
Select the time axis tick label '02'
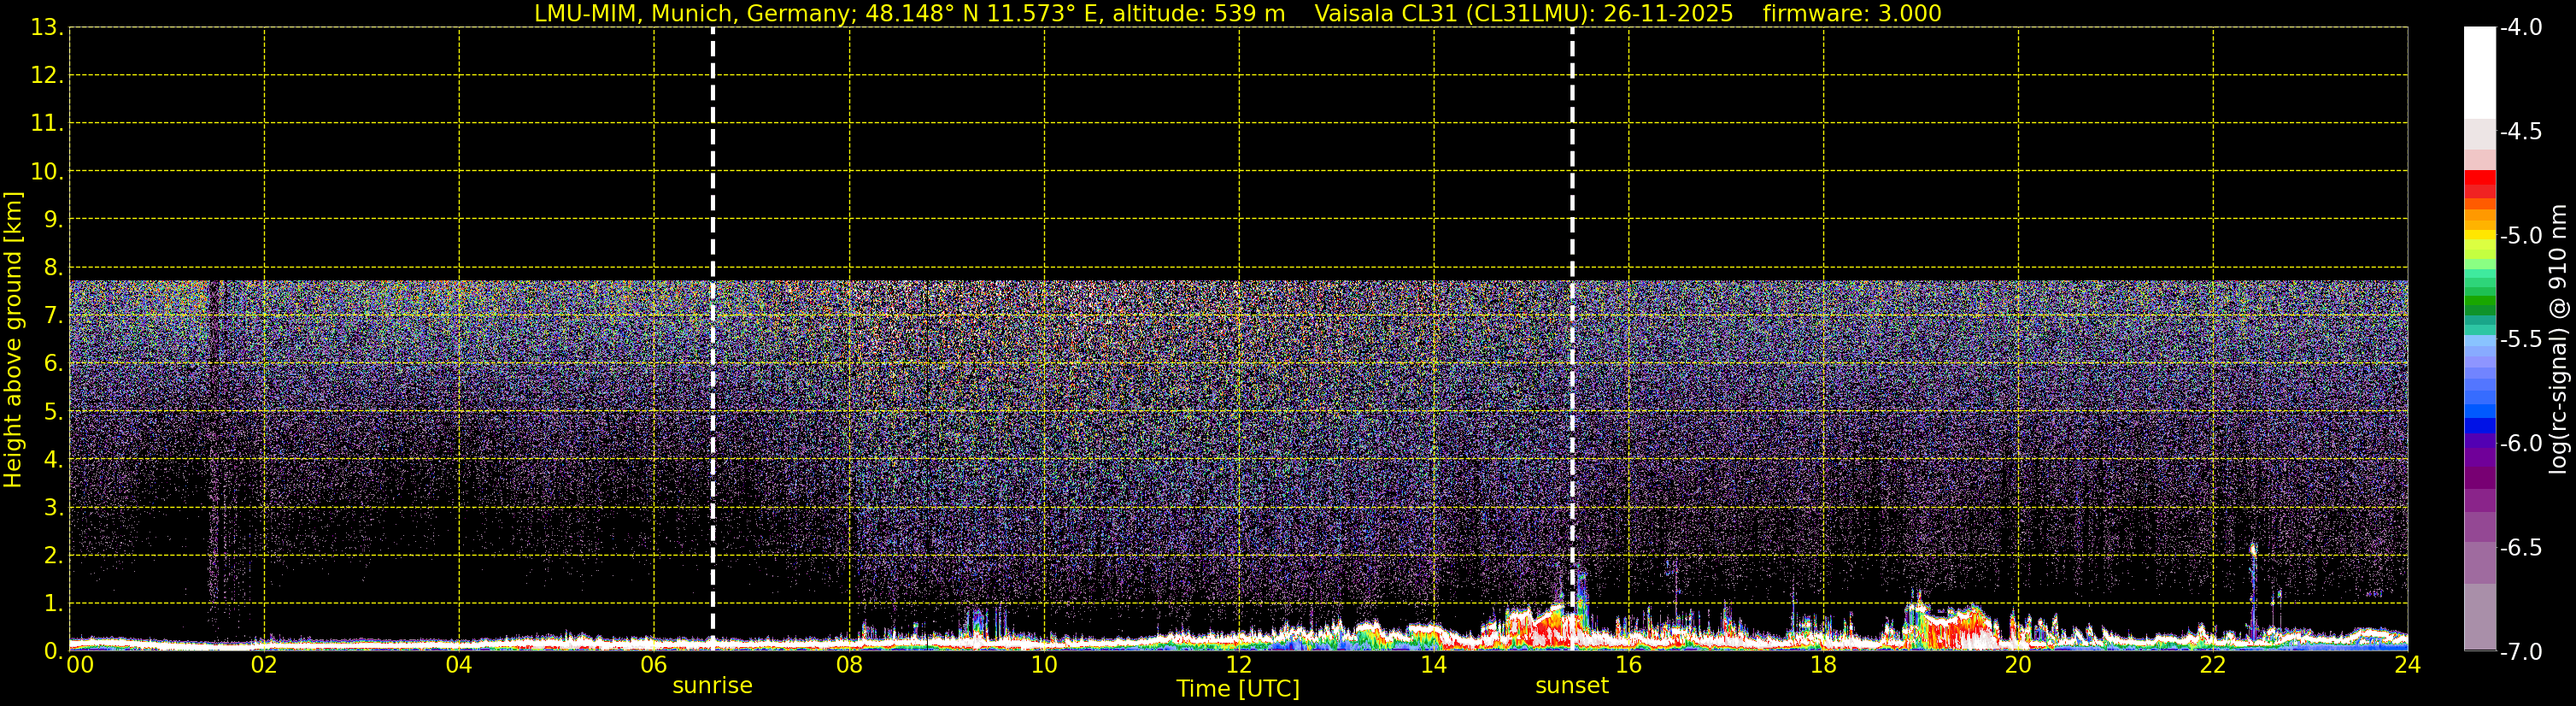click(264, 665)
